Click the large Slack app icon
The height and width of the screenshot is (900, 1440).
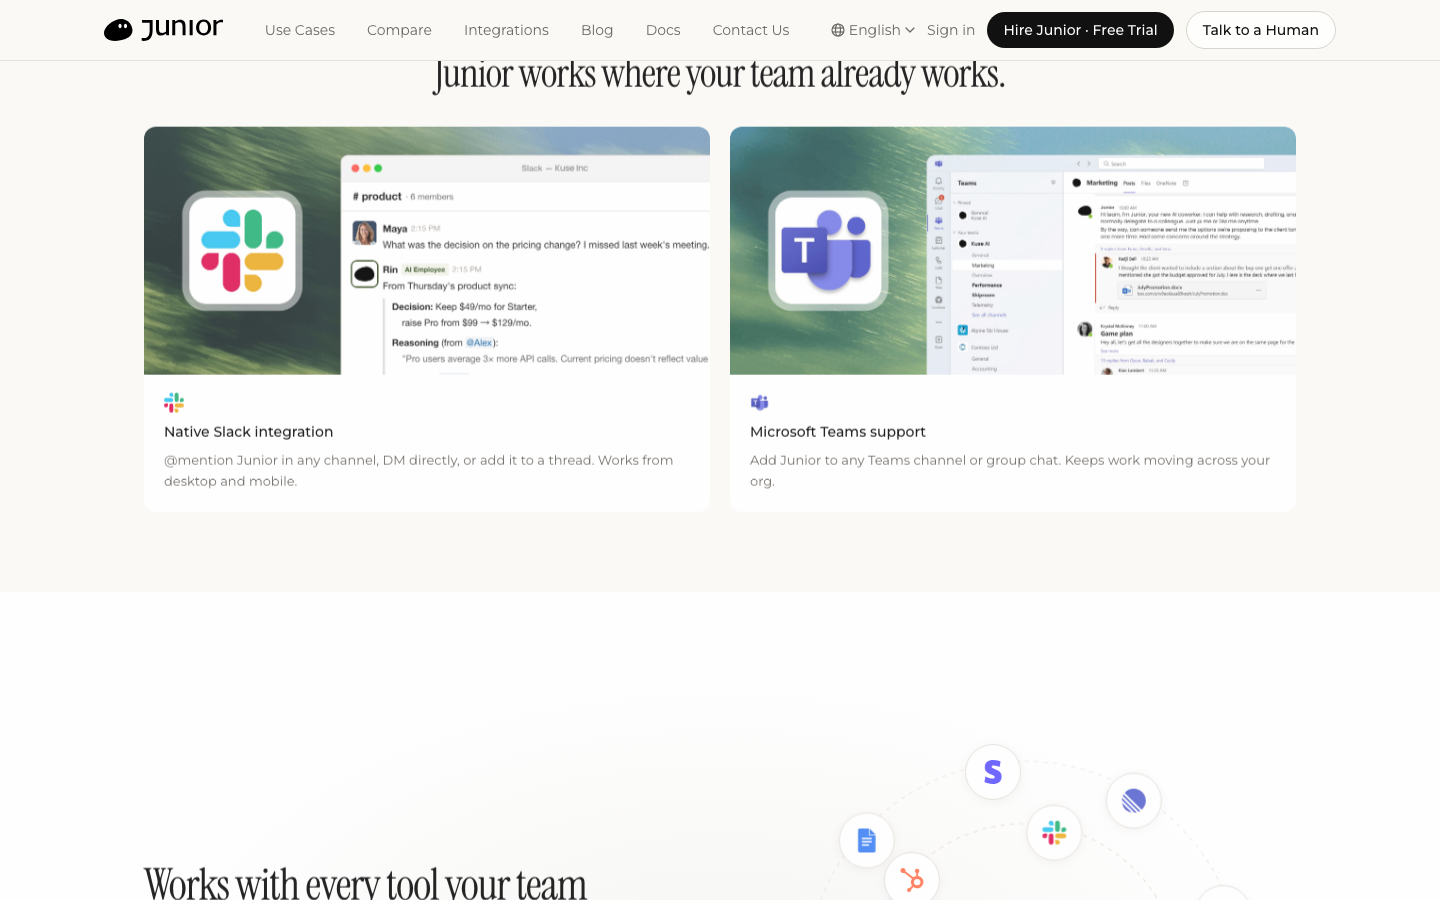pyautogui.click(x=243, y=251)
